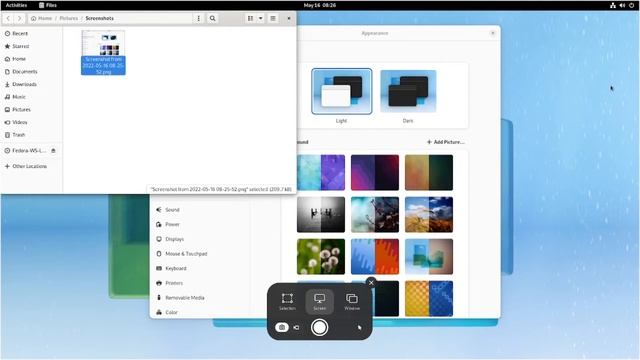Click Screenshots in the path bar
The height and width of the screenshot is (360, 640).
pyautogui.click(x=100, y=18)
